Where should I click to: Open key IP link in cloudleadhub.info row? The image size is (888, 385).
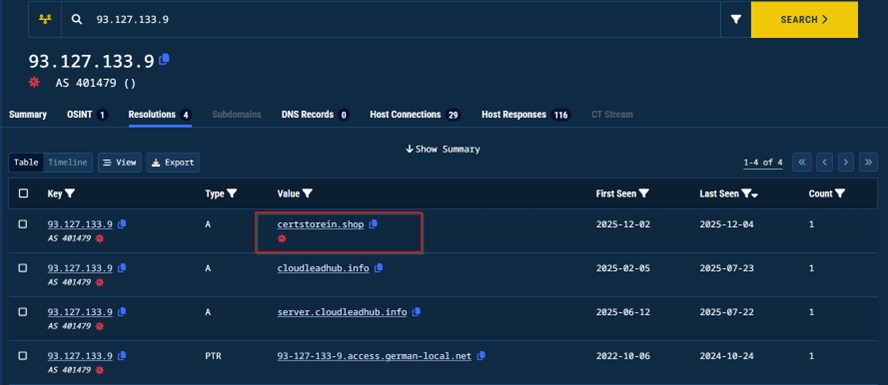coord(80,268)
